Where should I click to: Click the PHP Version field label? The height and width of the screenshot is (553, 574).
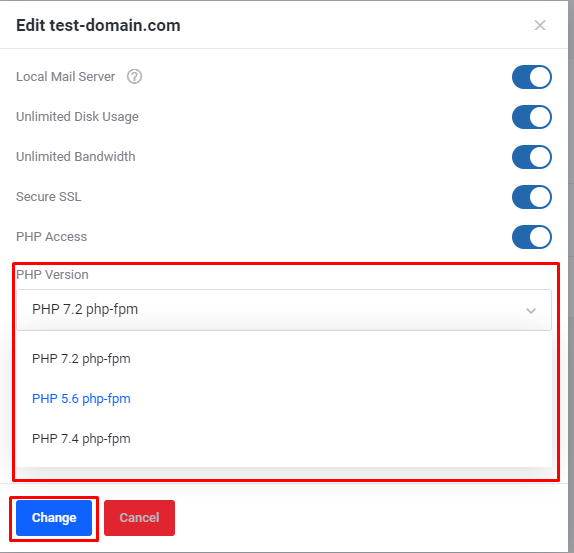[52, 274]
